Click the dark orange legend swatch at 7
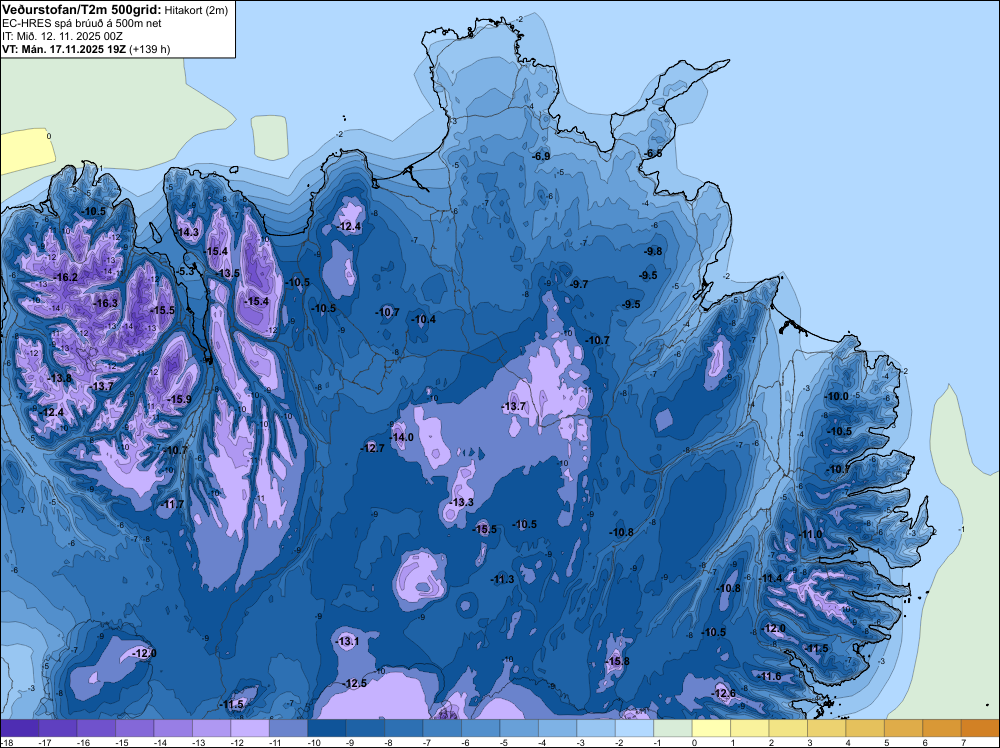1000x748 pixels. click(980, 728)
